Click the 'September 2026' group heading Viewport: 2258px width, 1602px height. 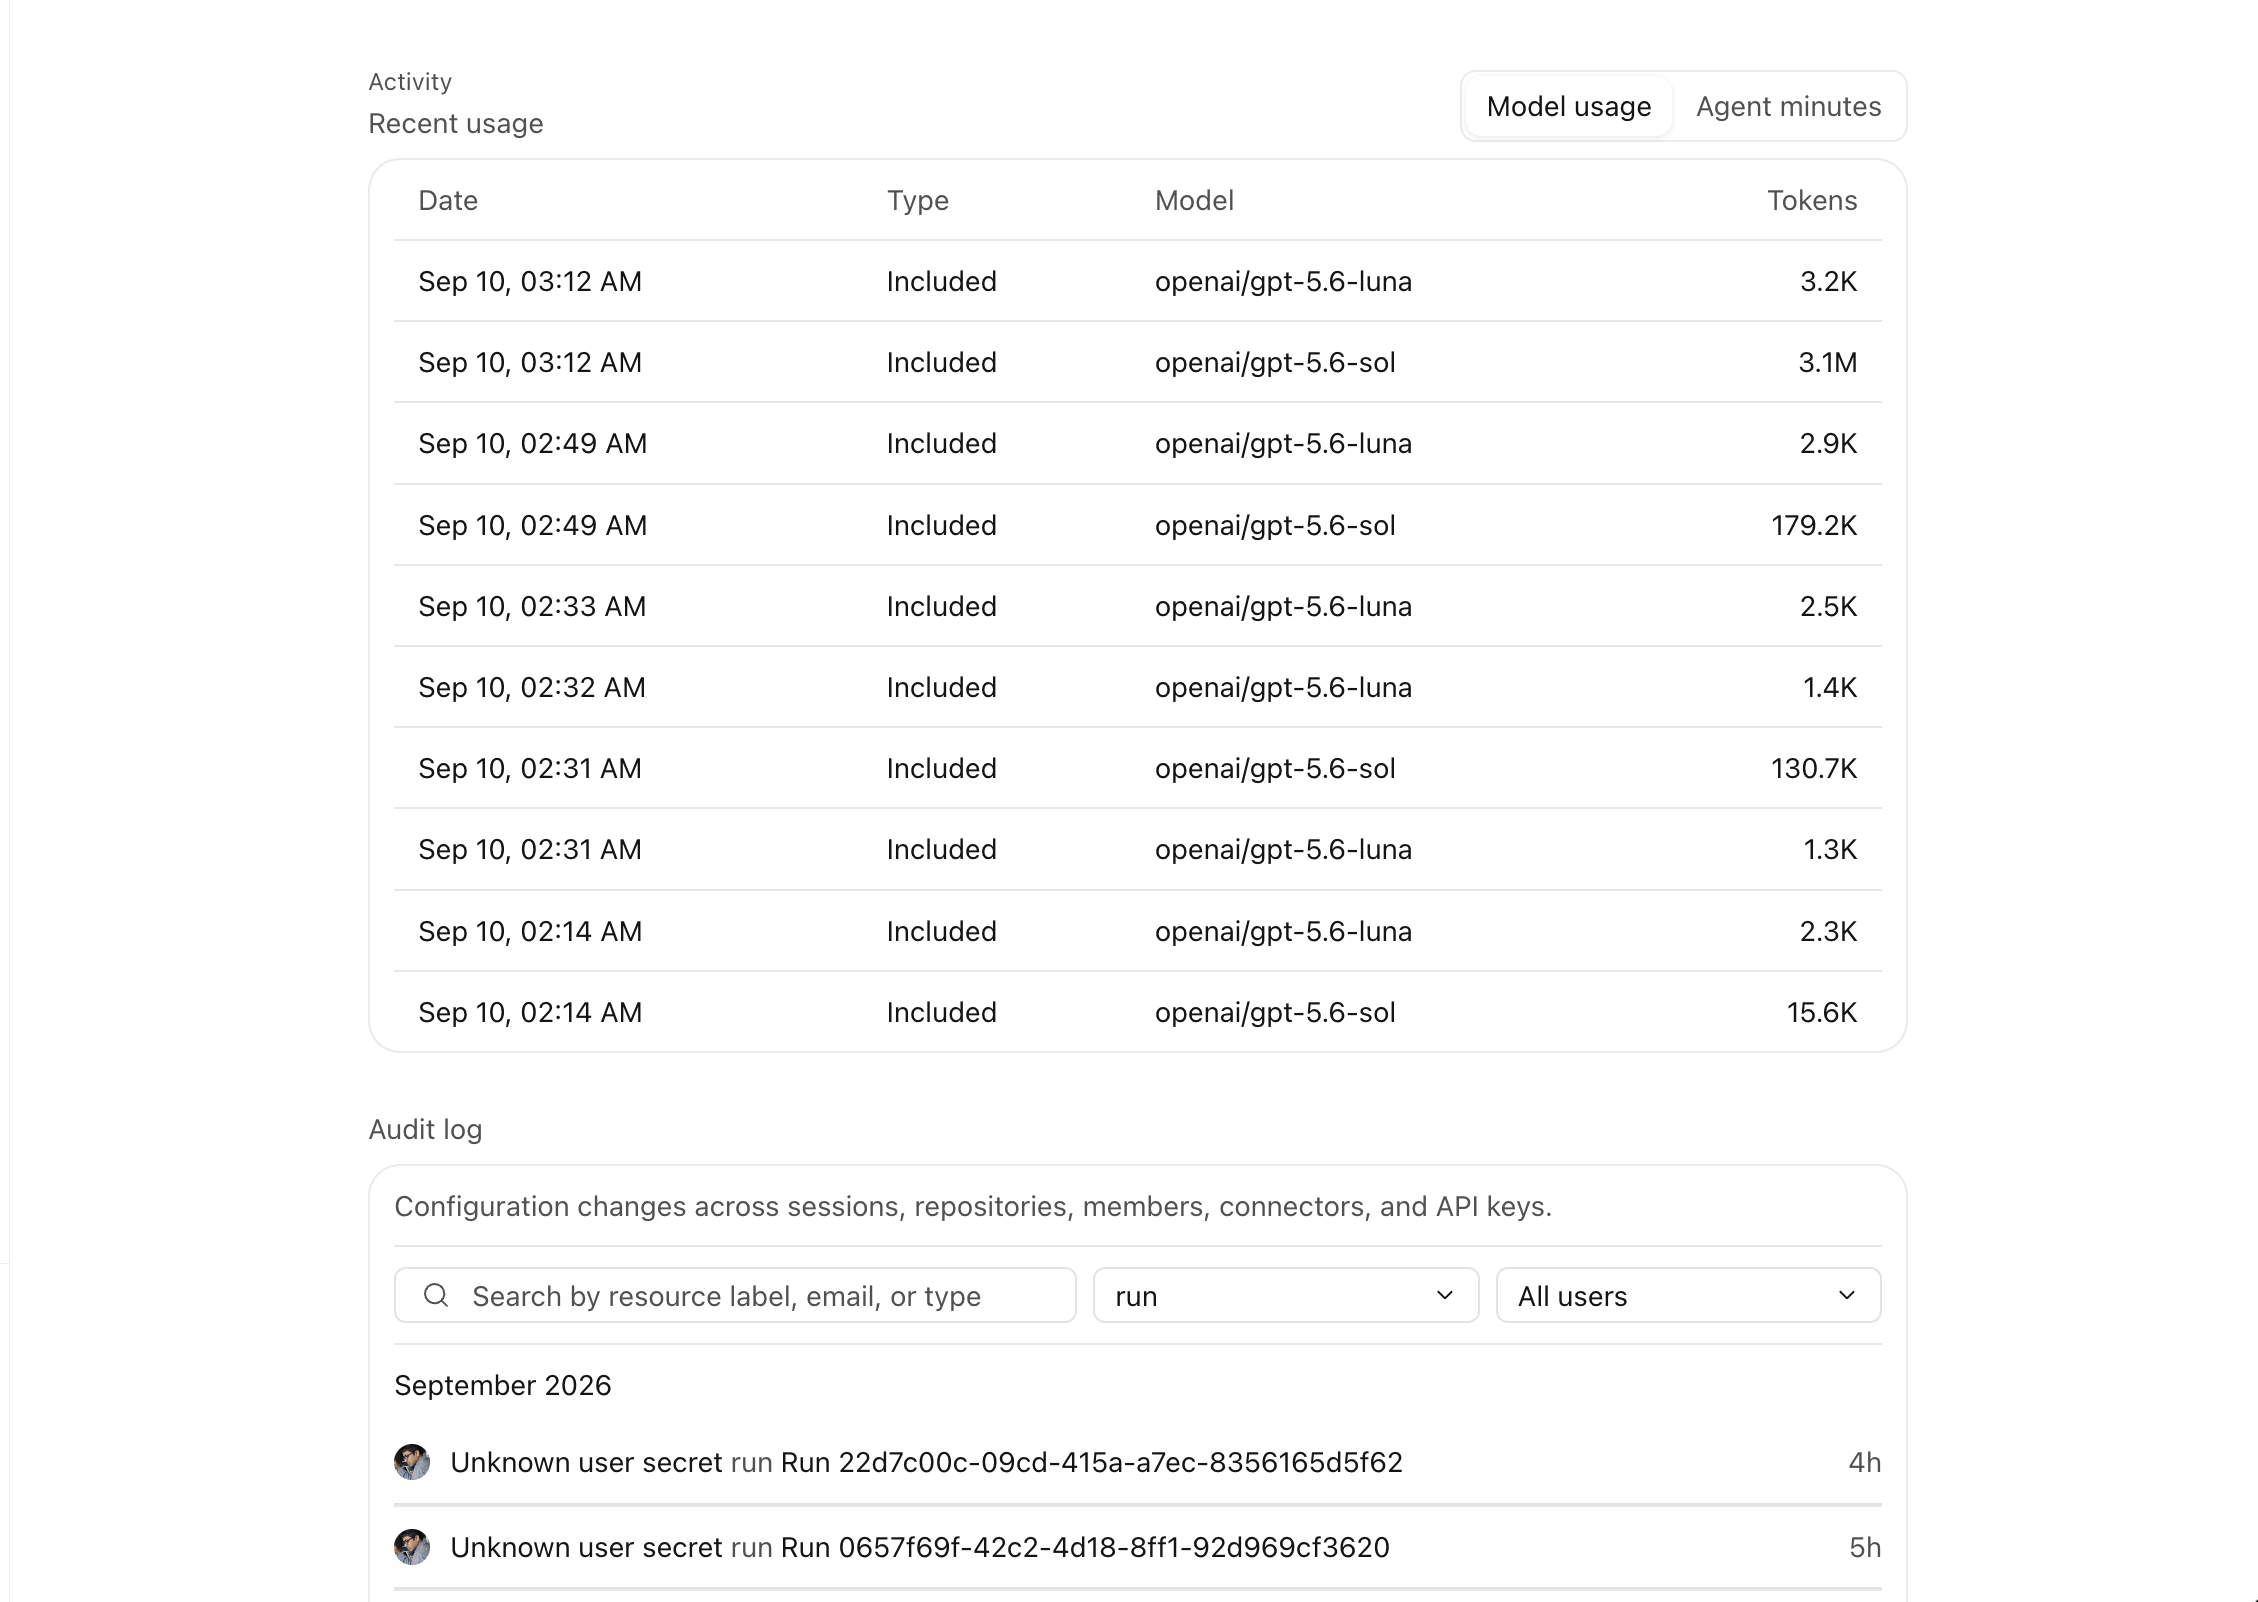coord(502,1385)
